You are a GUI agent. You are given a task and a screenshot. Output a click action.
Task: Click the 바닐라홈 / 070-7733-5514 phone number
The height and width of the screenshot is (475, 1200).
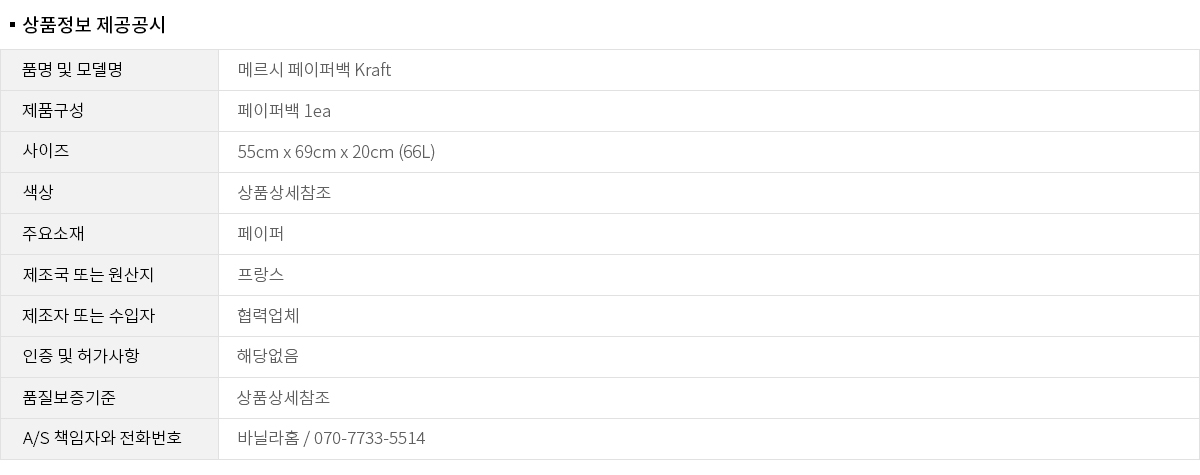[331, 439]
